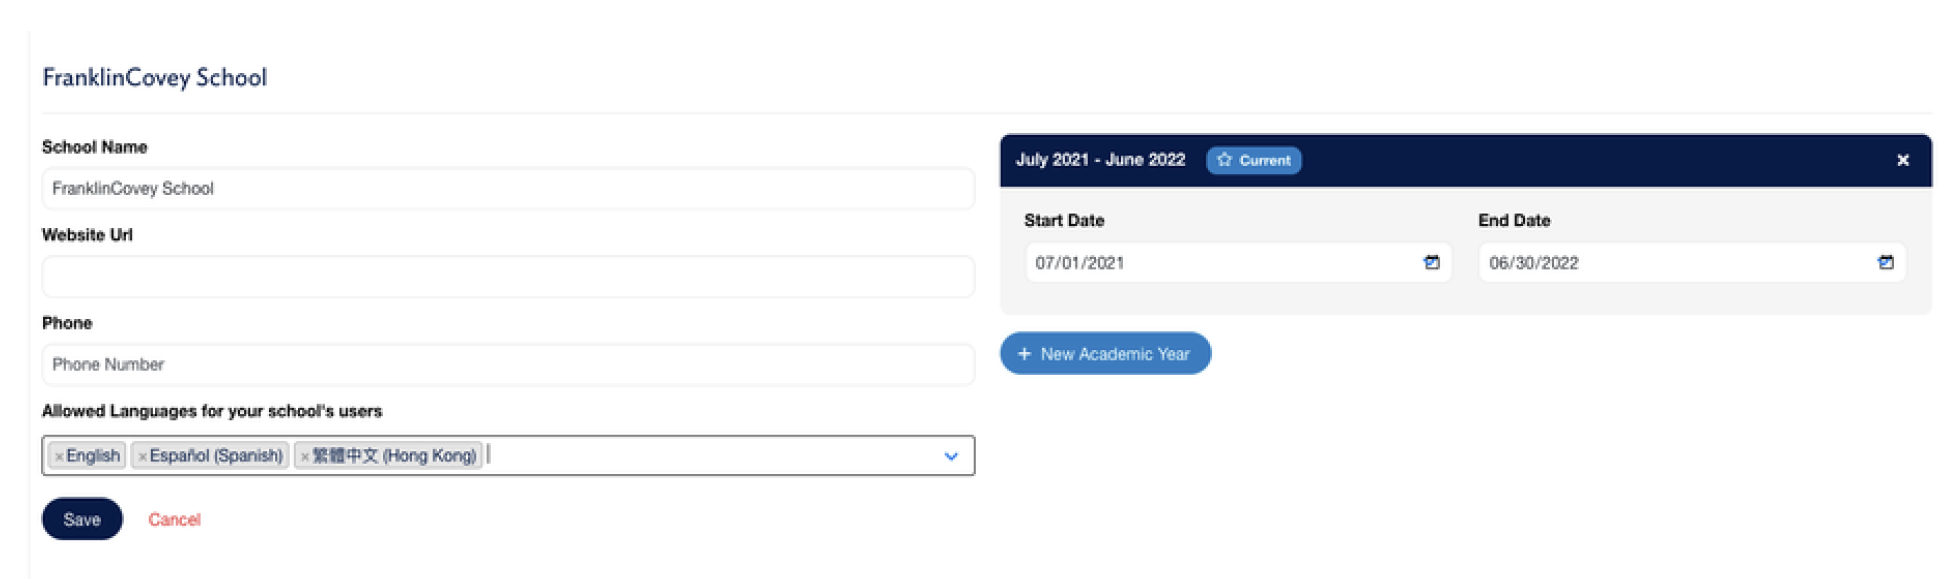Open the Start Date calendar picker icon
Viewport: 1952px width, 580px height.
(x=1431, y=263)
